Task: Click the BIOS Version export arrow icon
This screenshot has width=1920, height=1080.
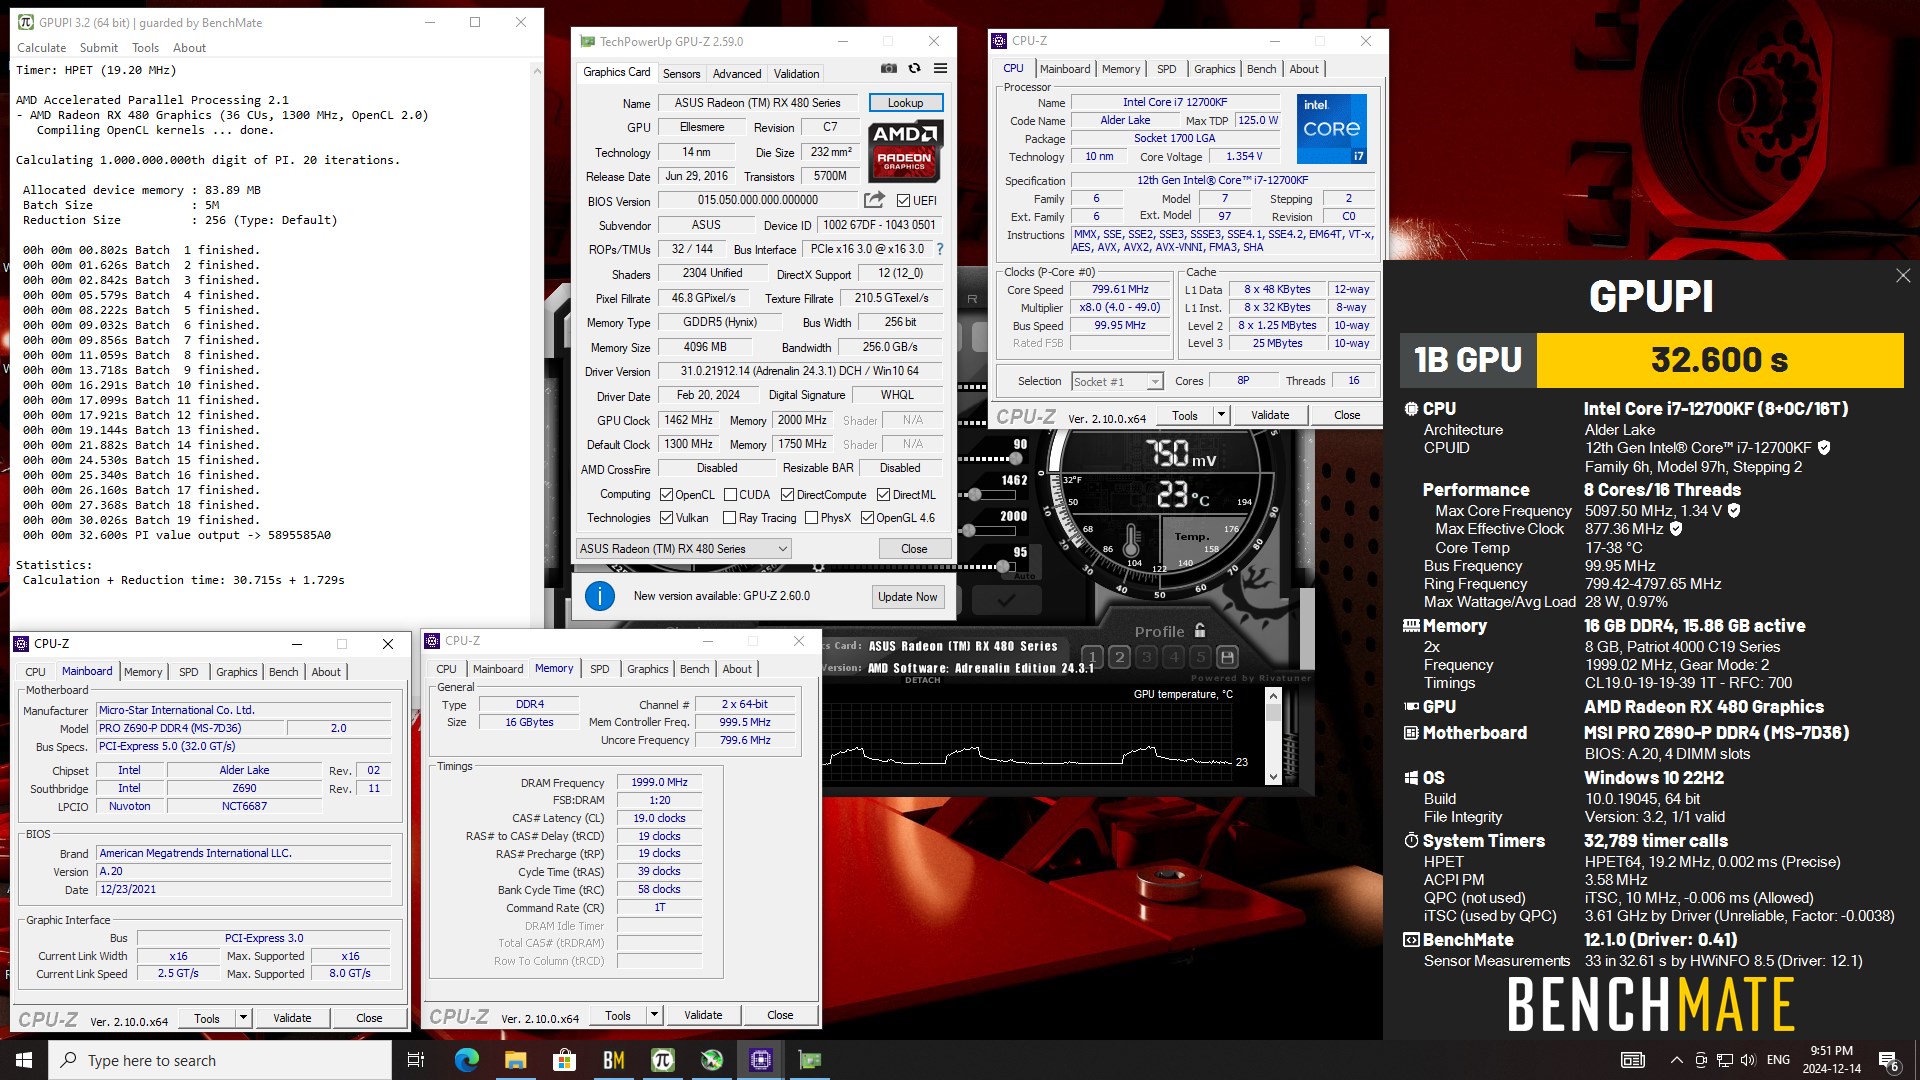Action: click(874, 200)
